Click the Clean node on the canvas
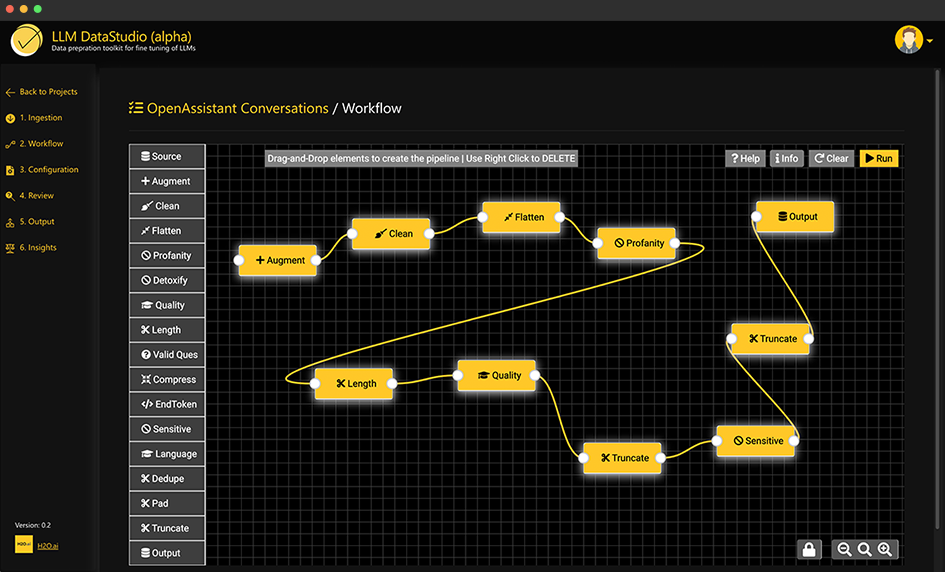The image size is (945, 572). click(x=391, y=234)
